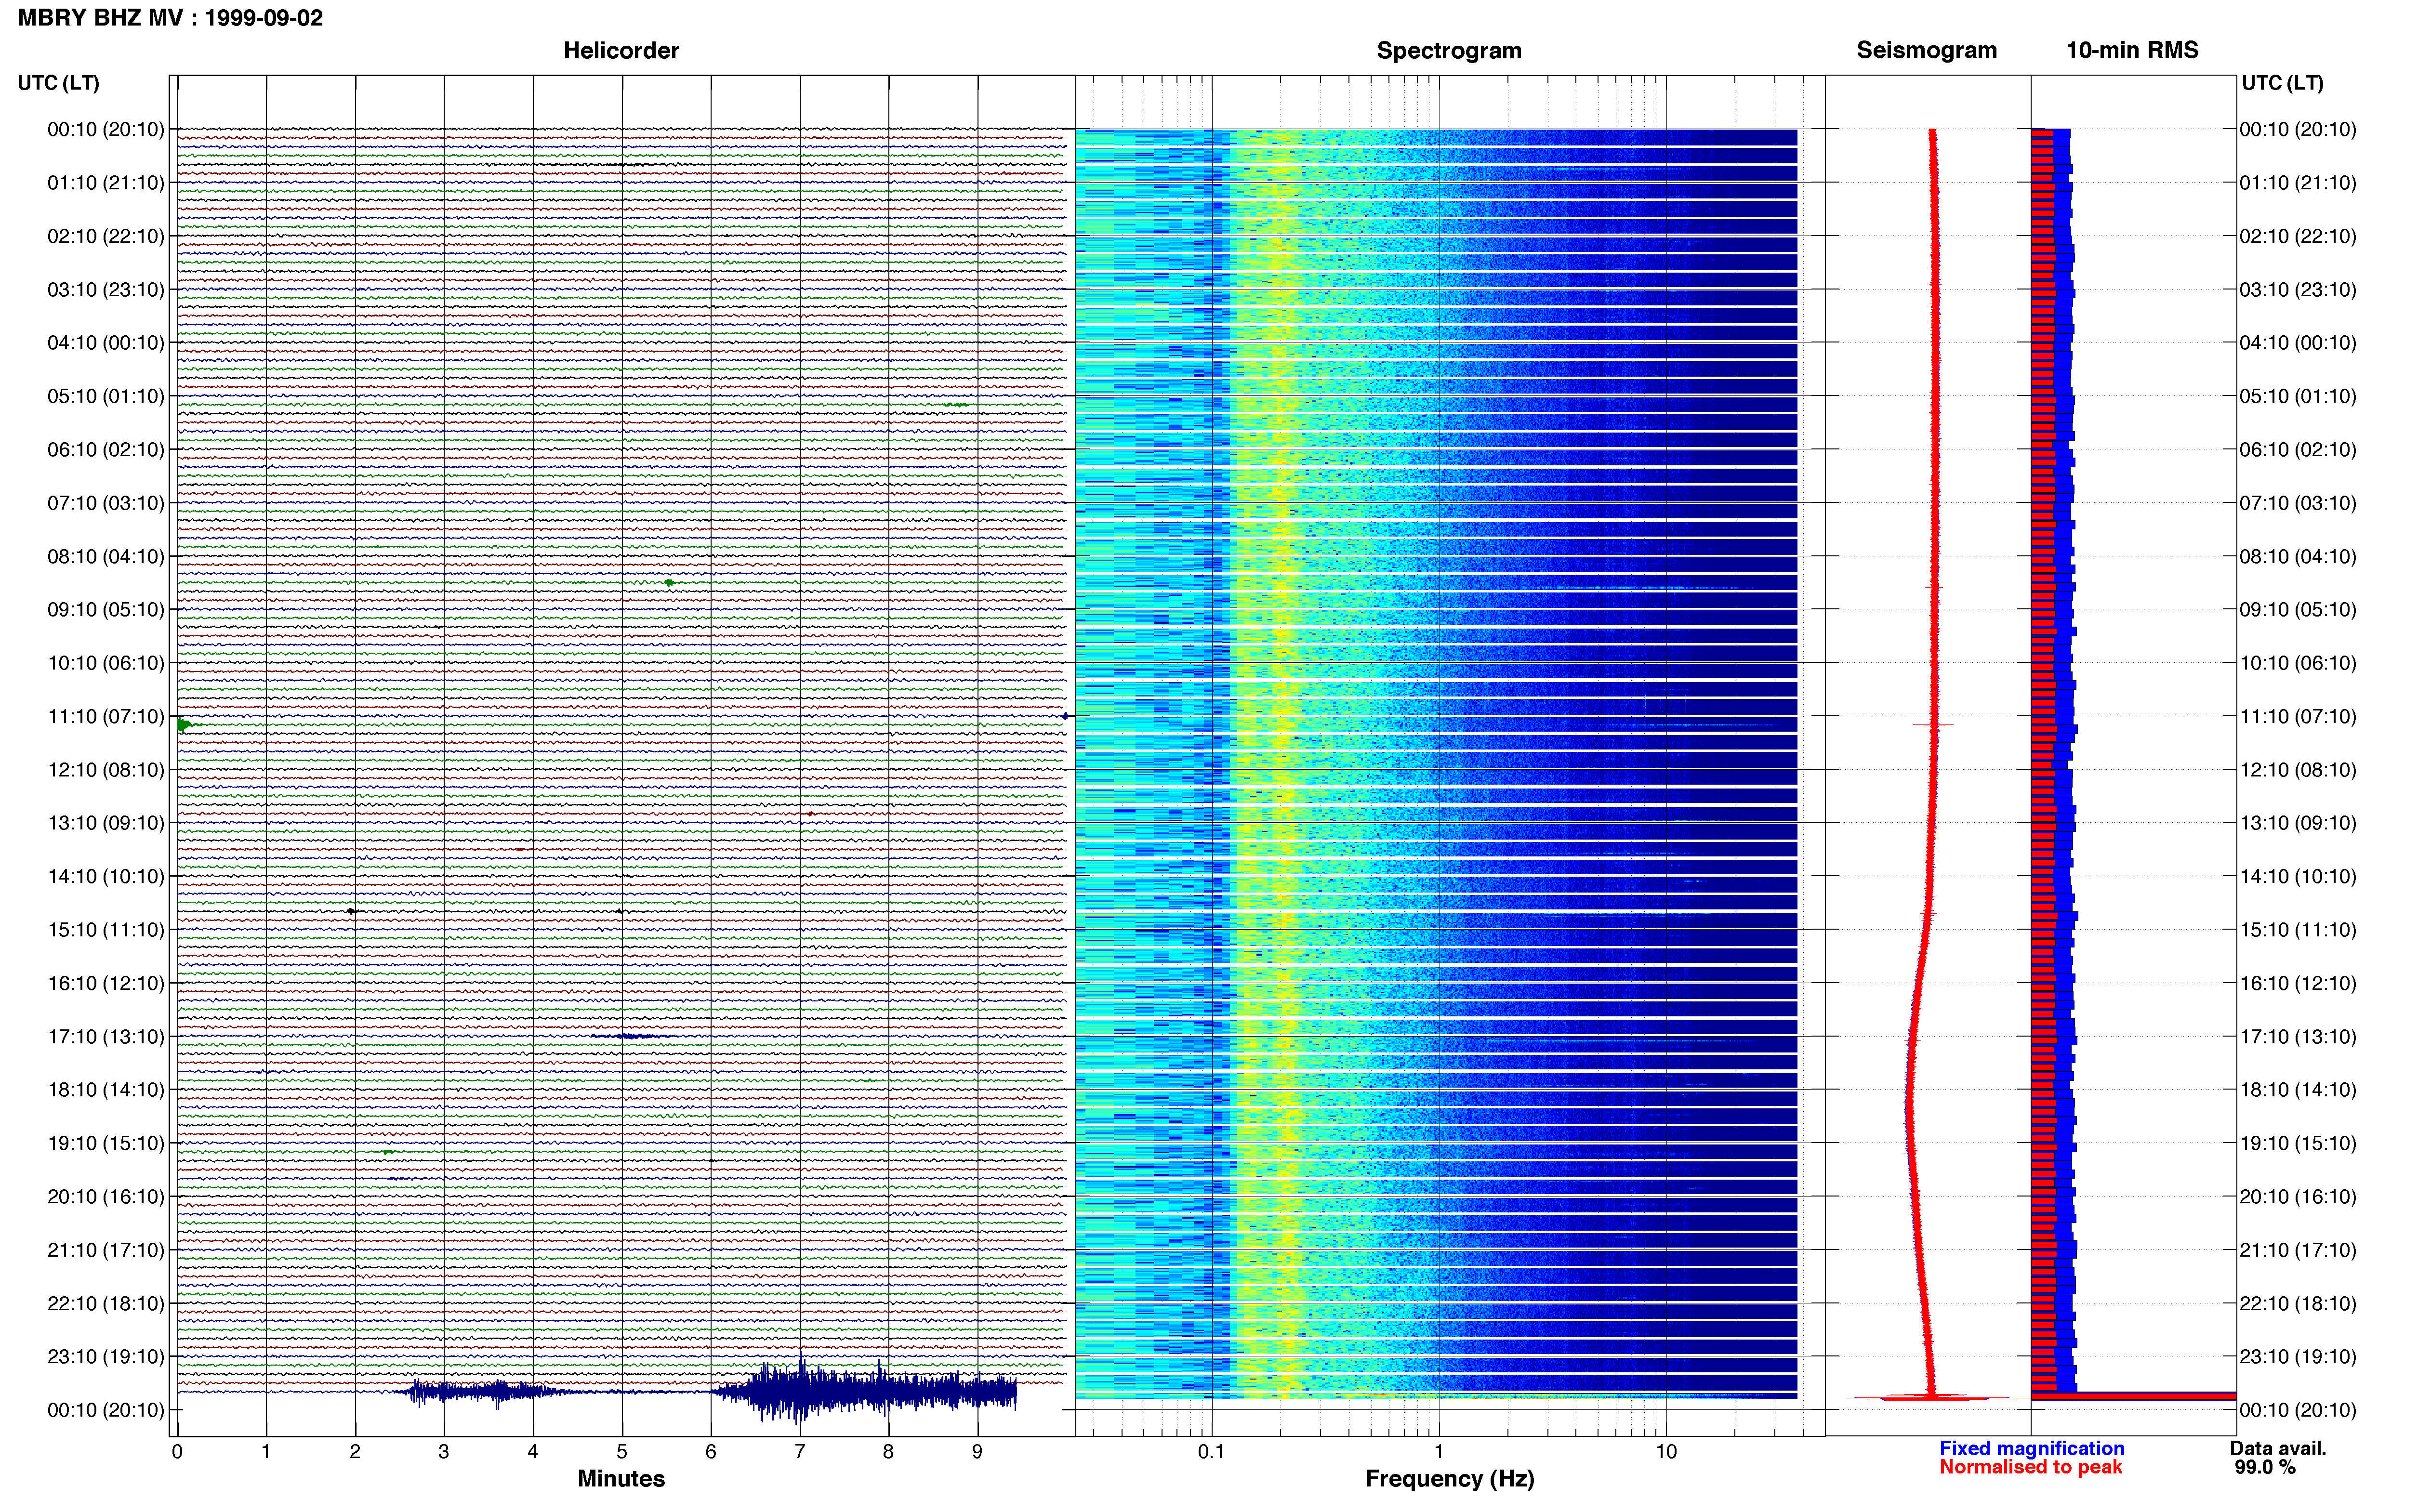This screenshot has width=2418, height=1512.
Task: Click the left 18:10 (14:10) time label
Action: click(106, 1090)
